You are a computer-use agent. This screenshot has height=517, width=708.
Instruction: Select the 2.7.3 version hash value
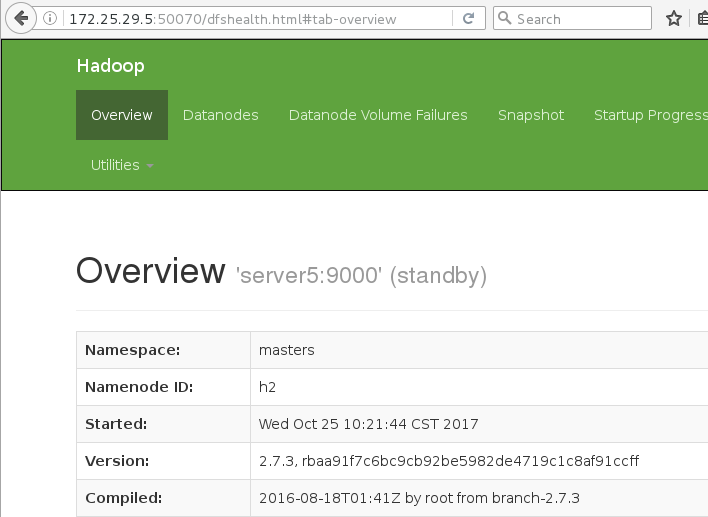click(x=449, y=461)
